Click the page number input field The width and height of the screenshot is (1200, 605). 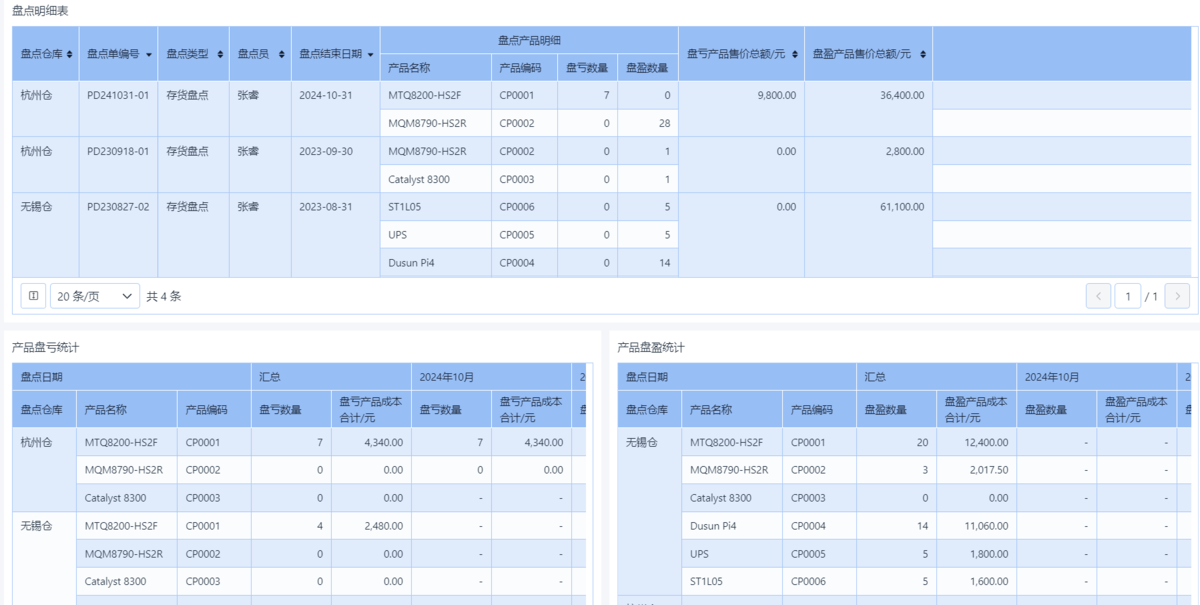point(1127,296)
